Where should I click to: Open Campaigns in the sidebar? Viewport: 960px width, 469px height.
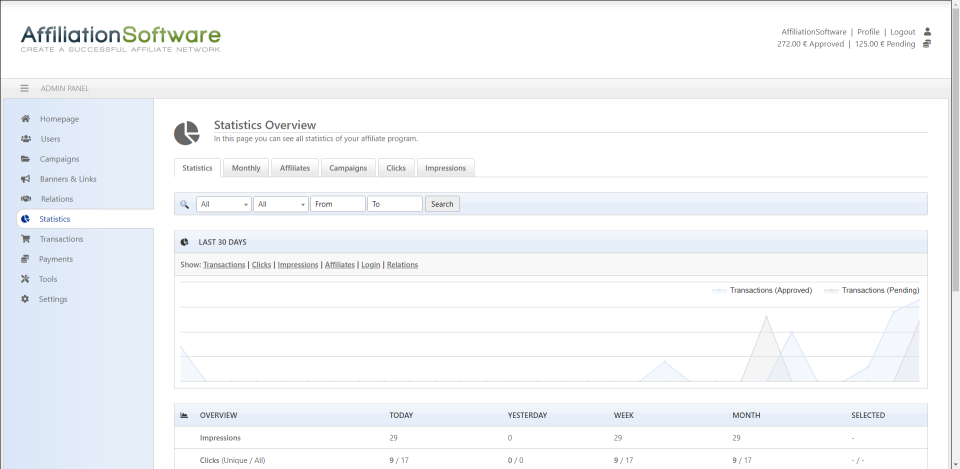(59, 159)
